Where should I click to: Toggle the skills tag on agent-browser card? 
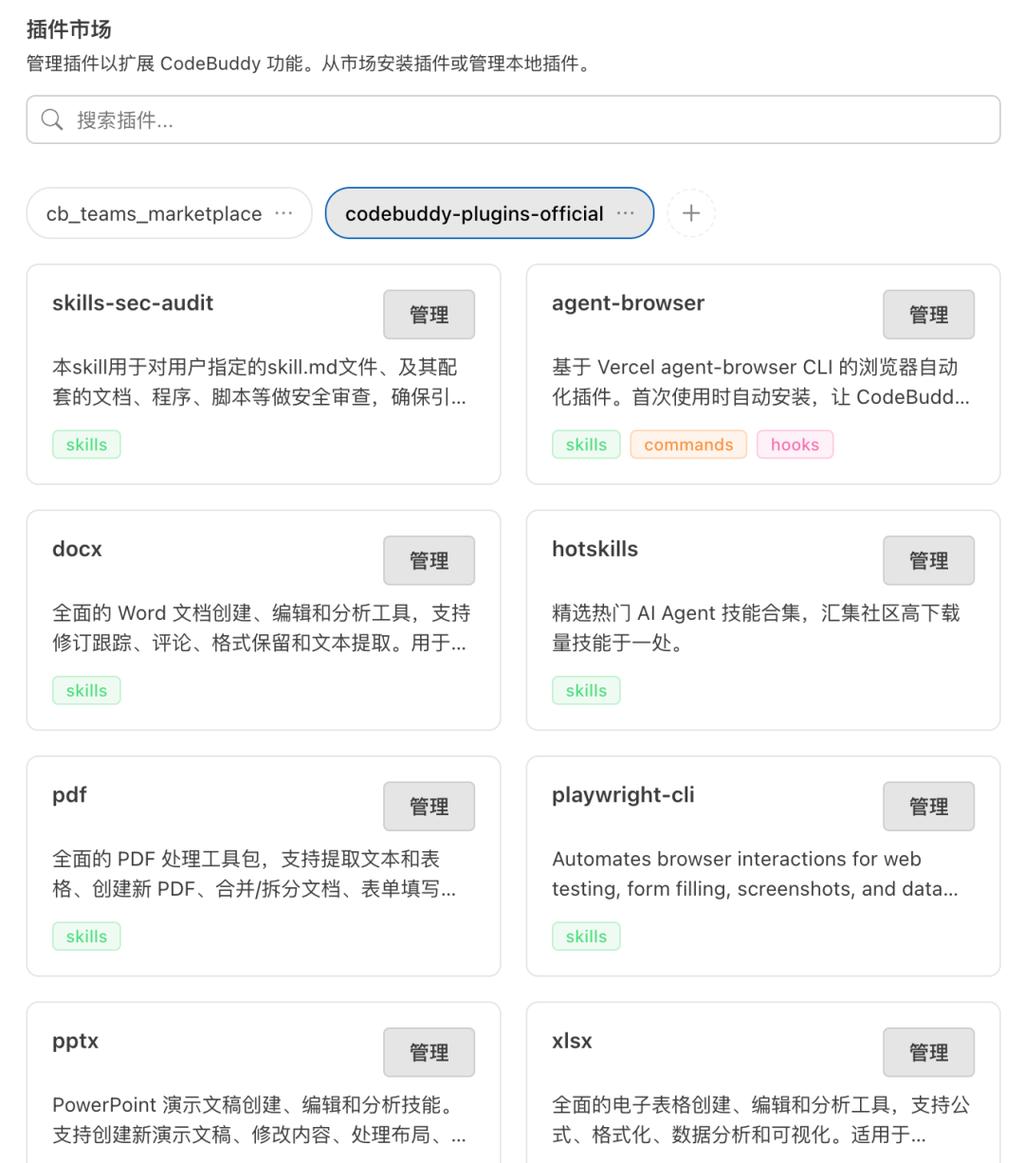point(586,444)
